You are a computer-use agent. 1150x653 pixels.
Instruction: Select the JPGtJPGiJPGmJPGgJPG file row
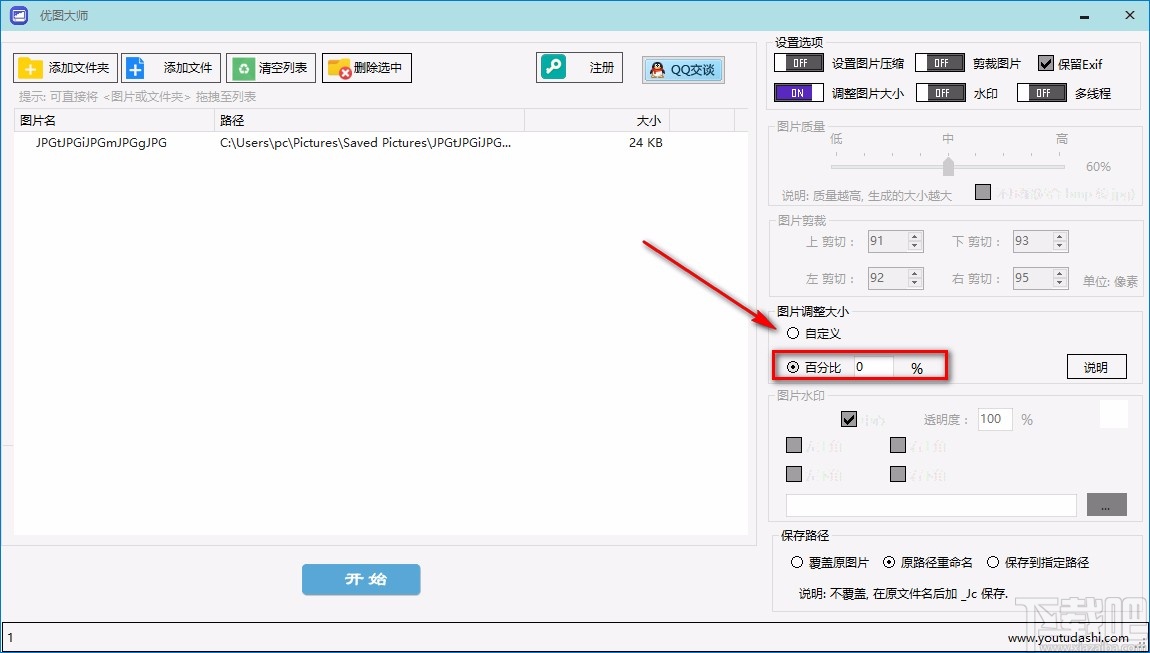381,143
